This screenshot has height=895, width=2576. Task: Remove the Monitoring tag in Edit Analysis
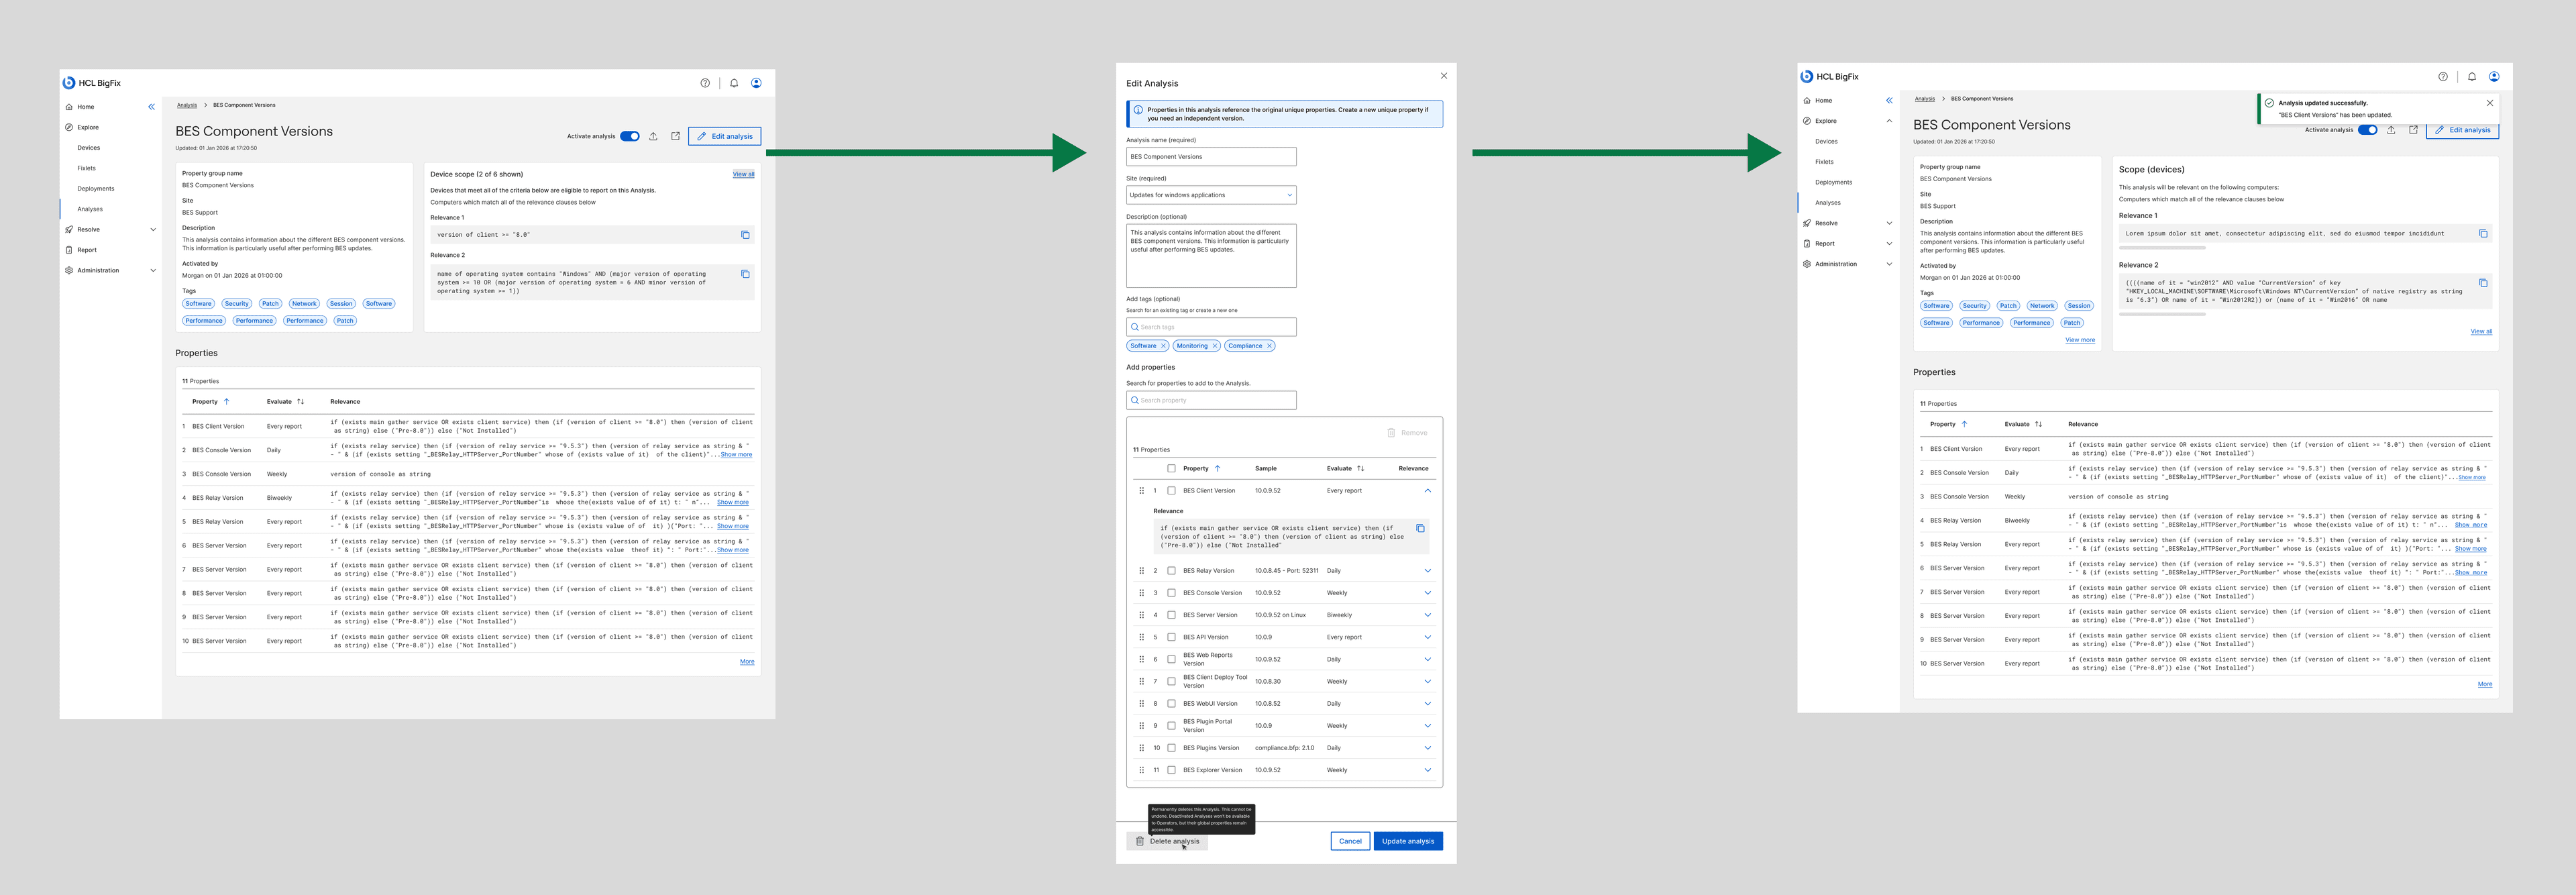[1215, 346]
